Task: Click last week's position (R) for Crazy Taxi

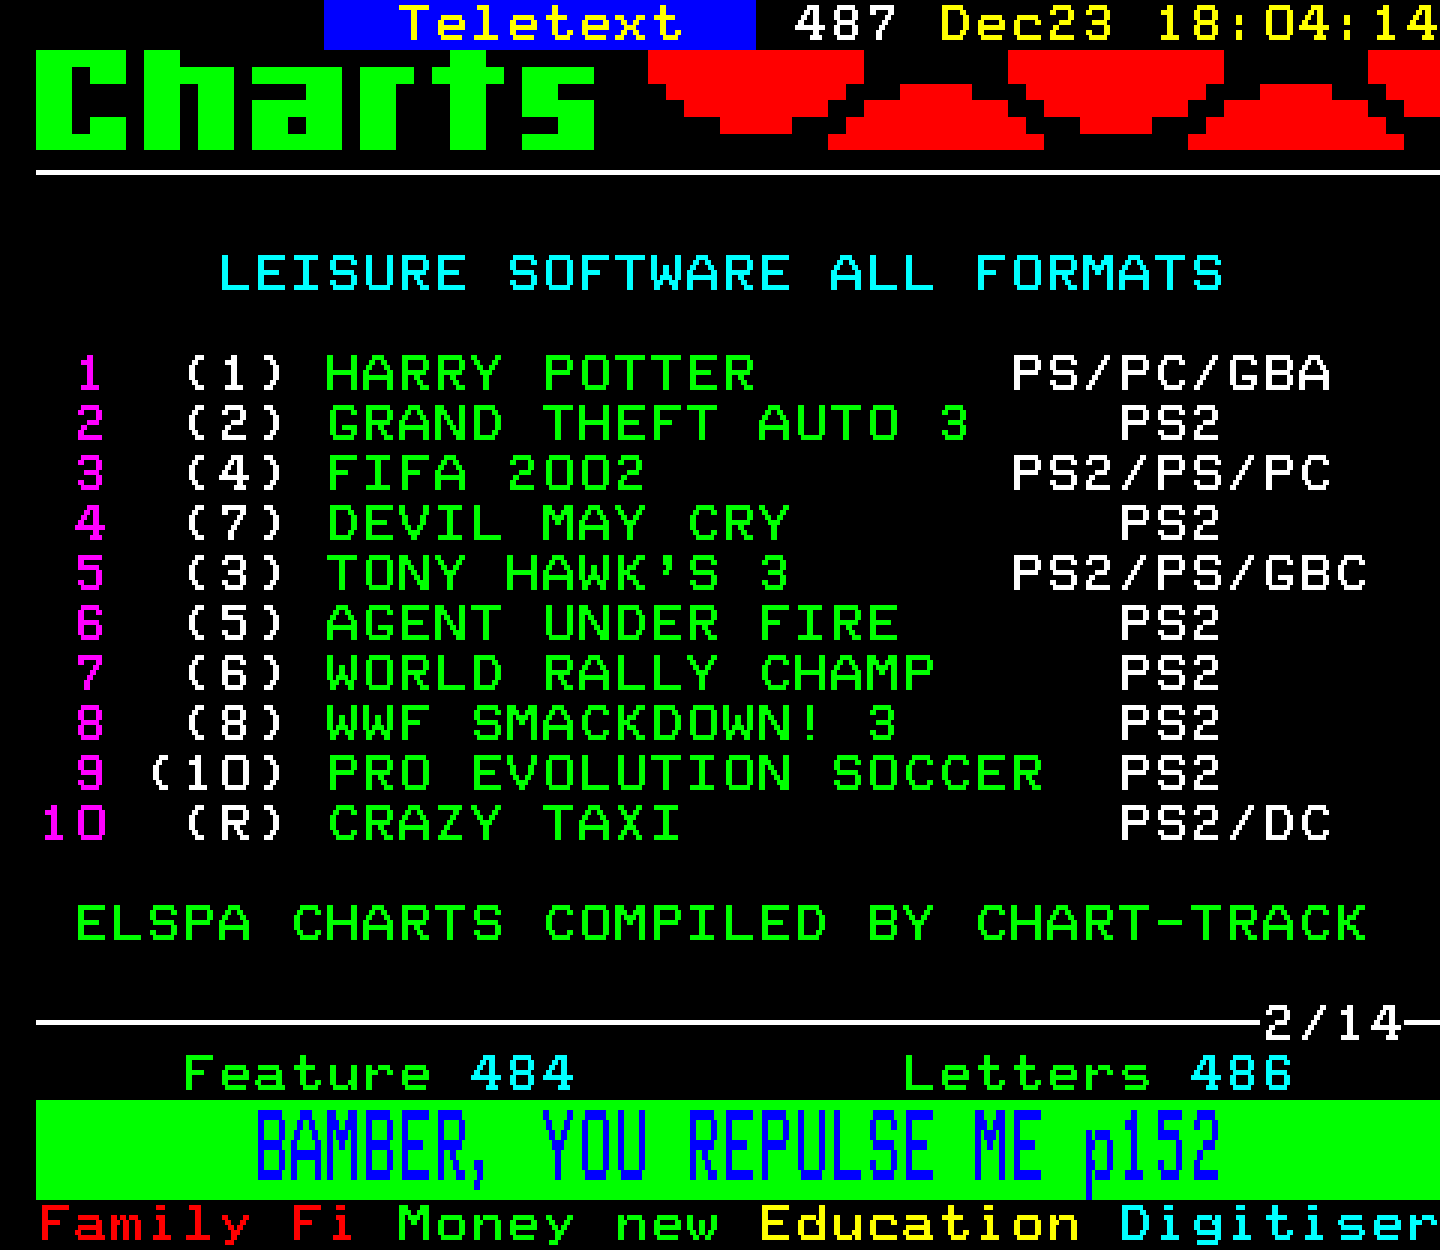Action: click(x=234, y=823)
